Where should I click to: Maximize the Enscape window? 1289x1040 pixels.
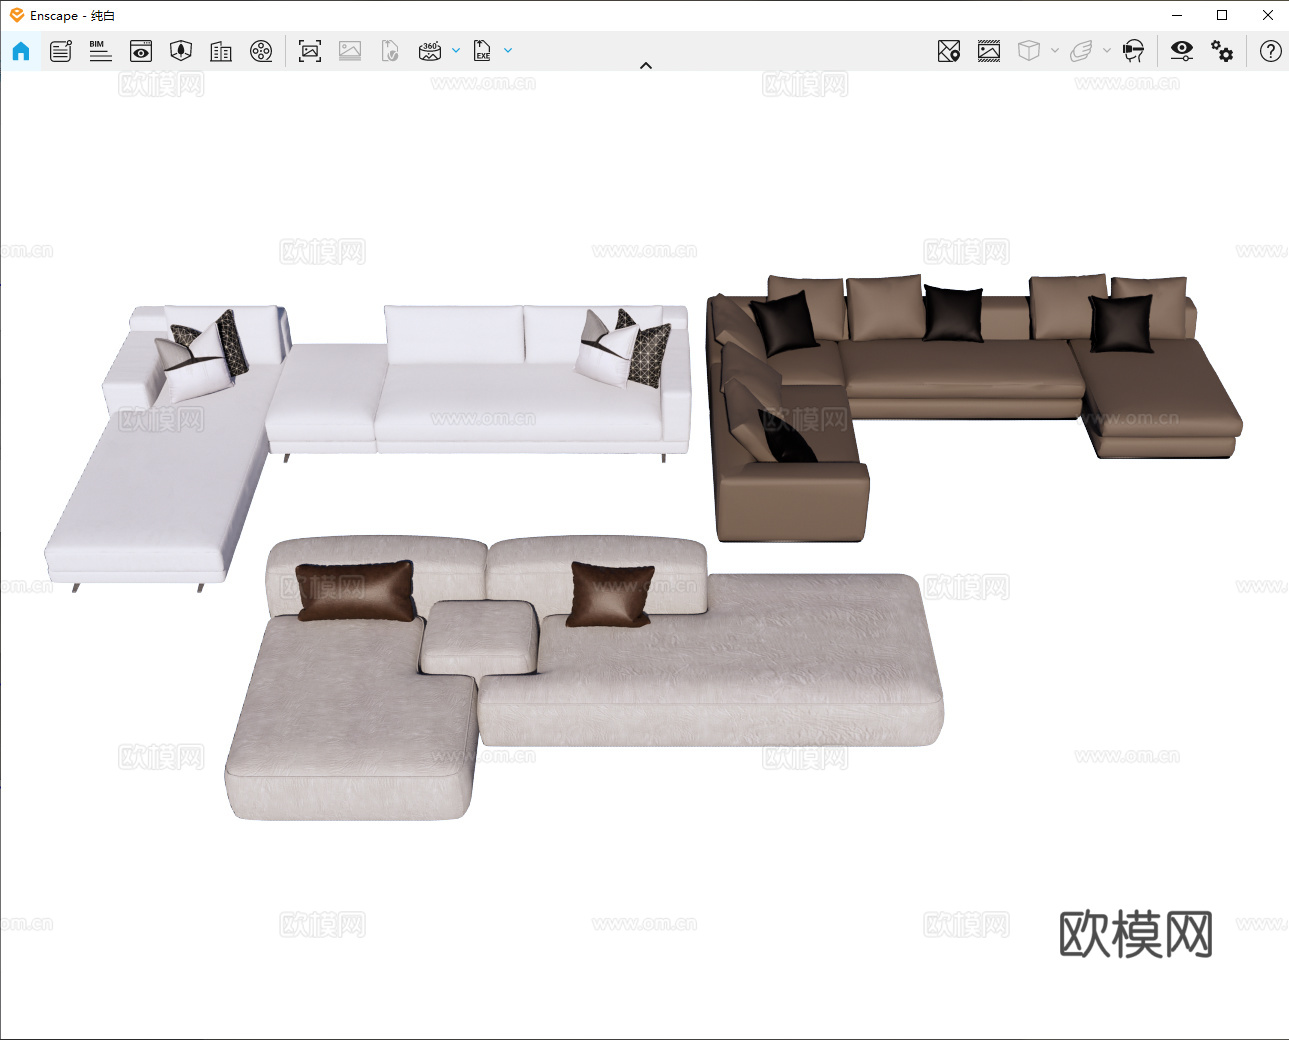pyautogui.click(x=1222, y=15)
